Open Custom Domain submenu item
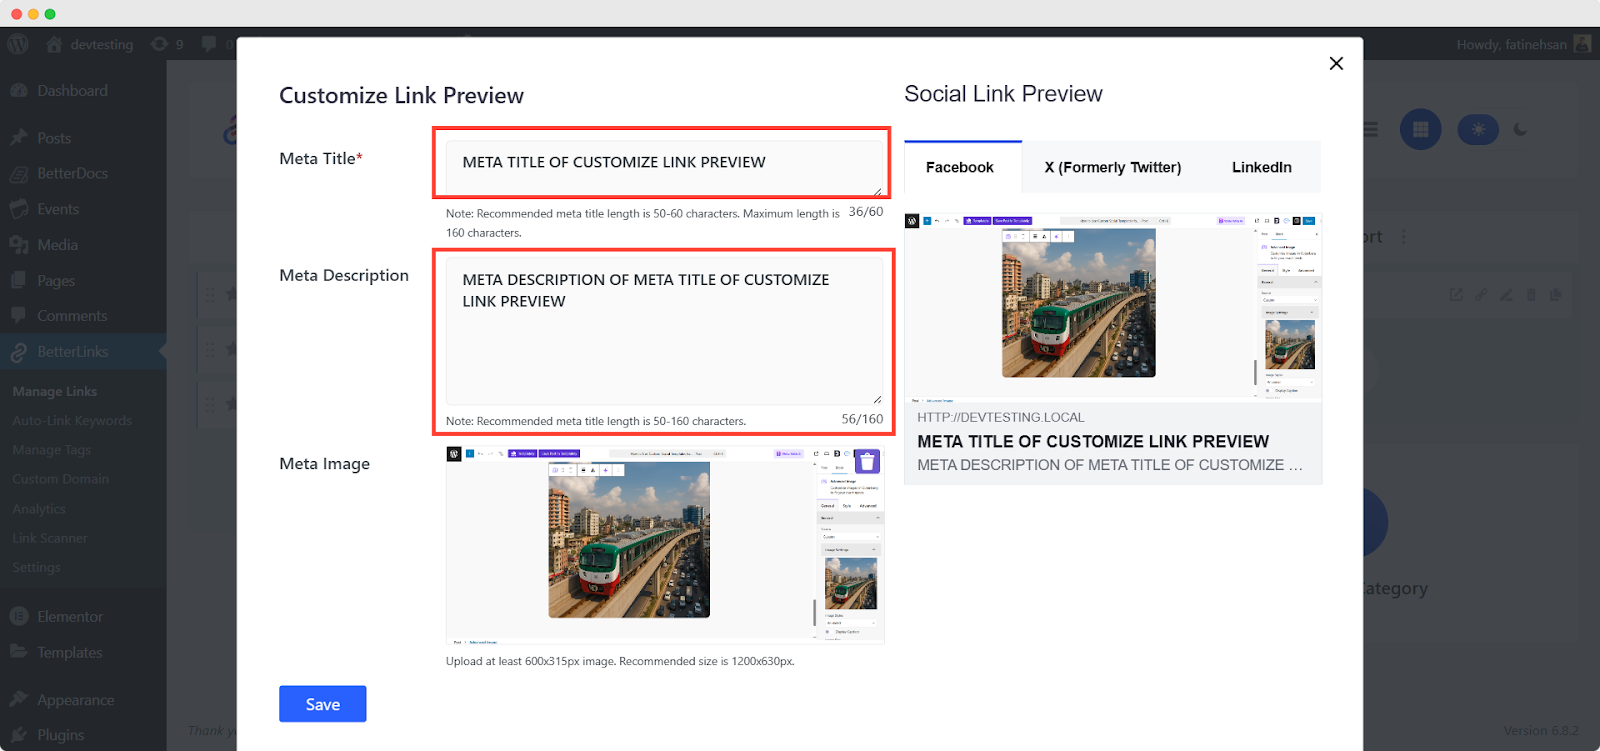Screen dimensions: 1600x751 coord(61,479)
